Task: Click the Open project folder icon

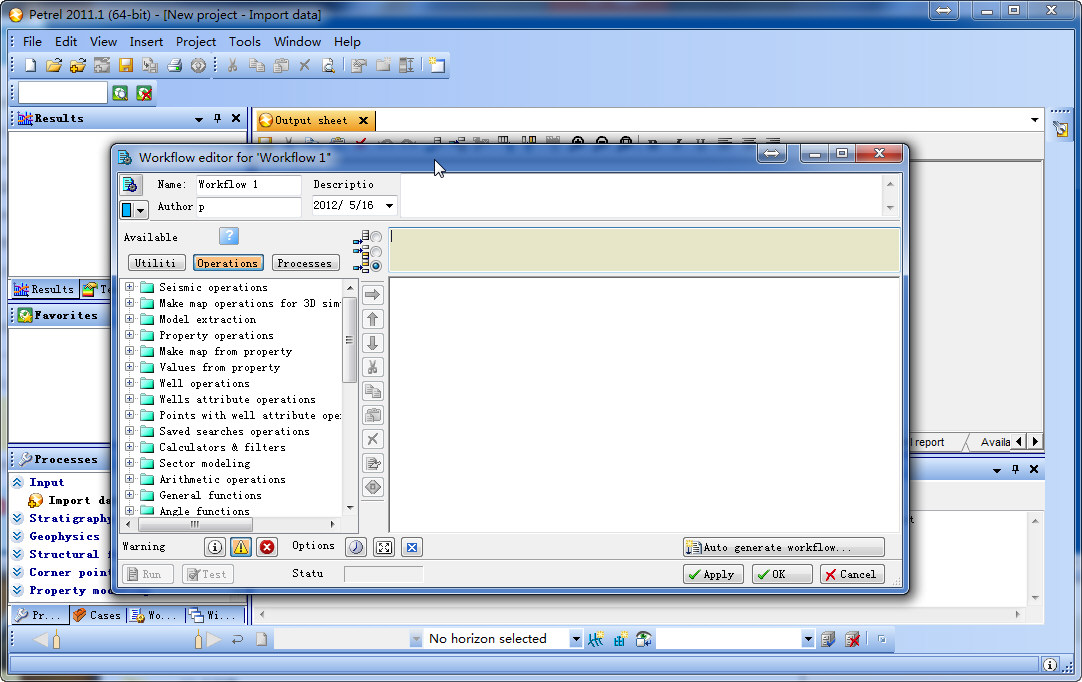Action: (54, 66)
